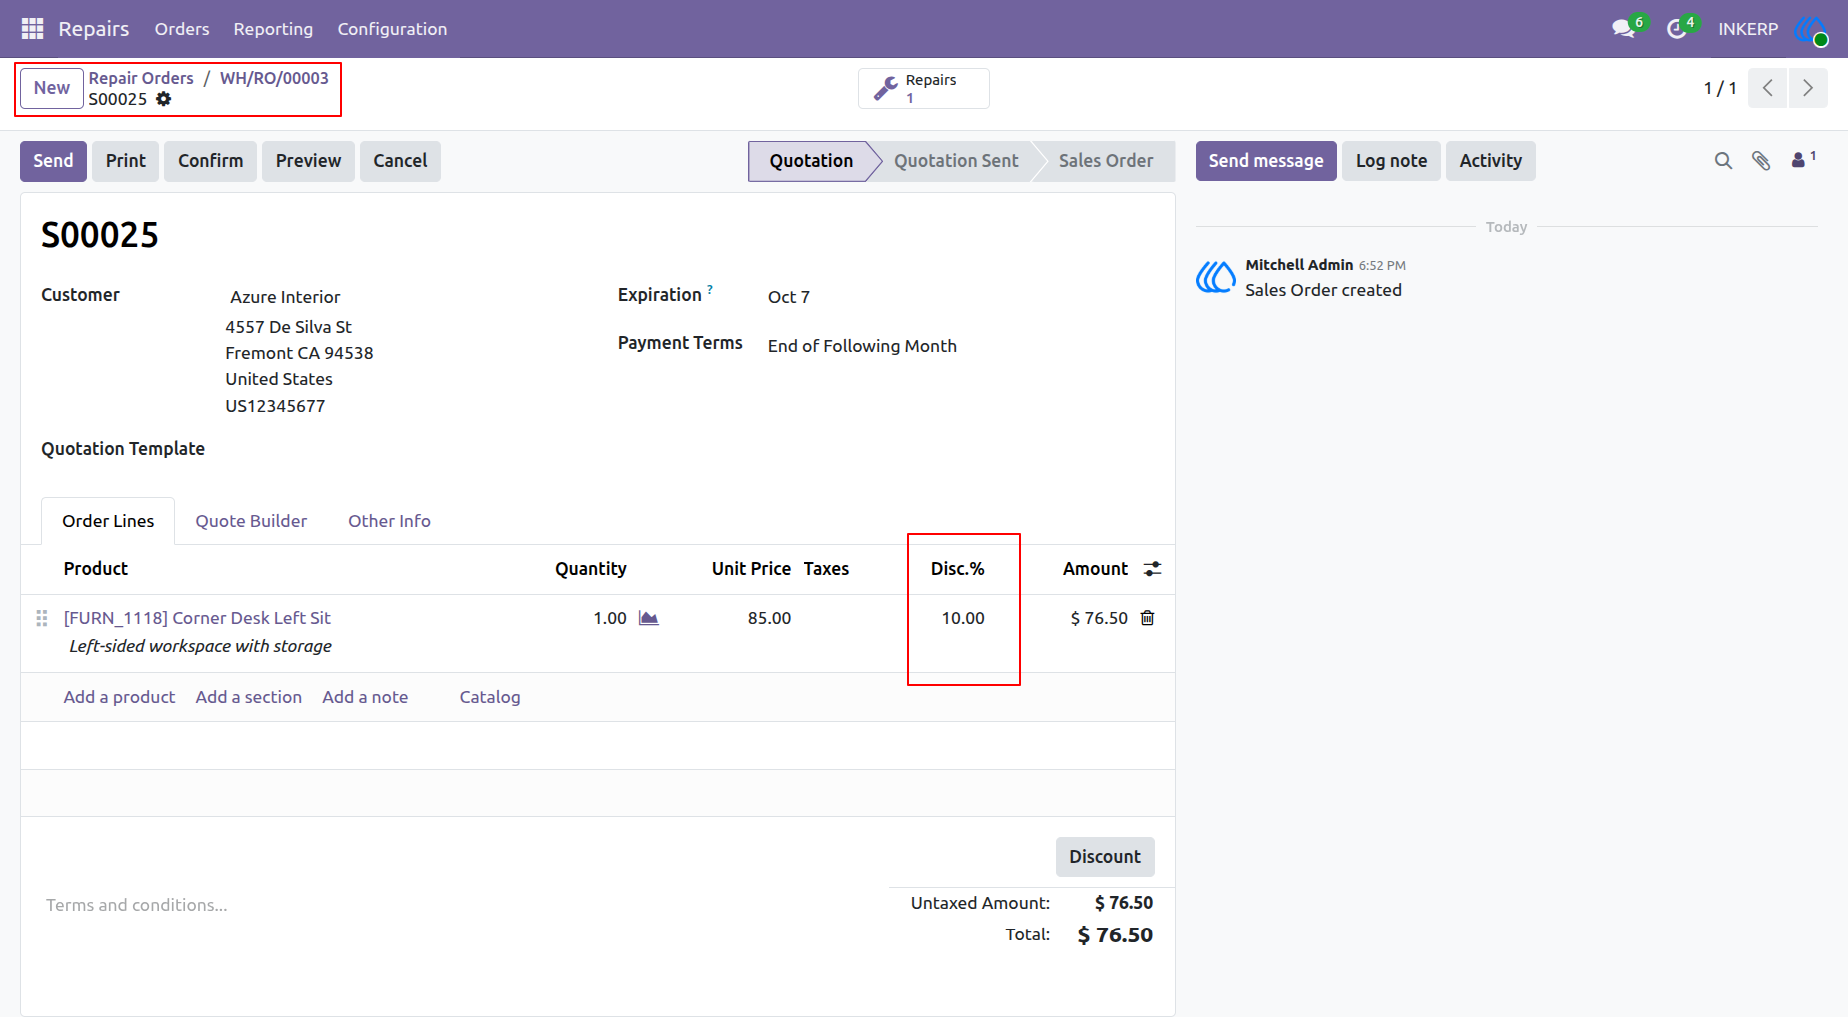Open the activities clock icon
The height and width of the screenshot is (1018, 1848).
click(1677, 29)
